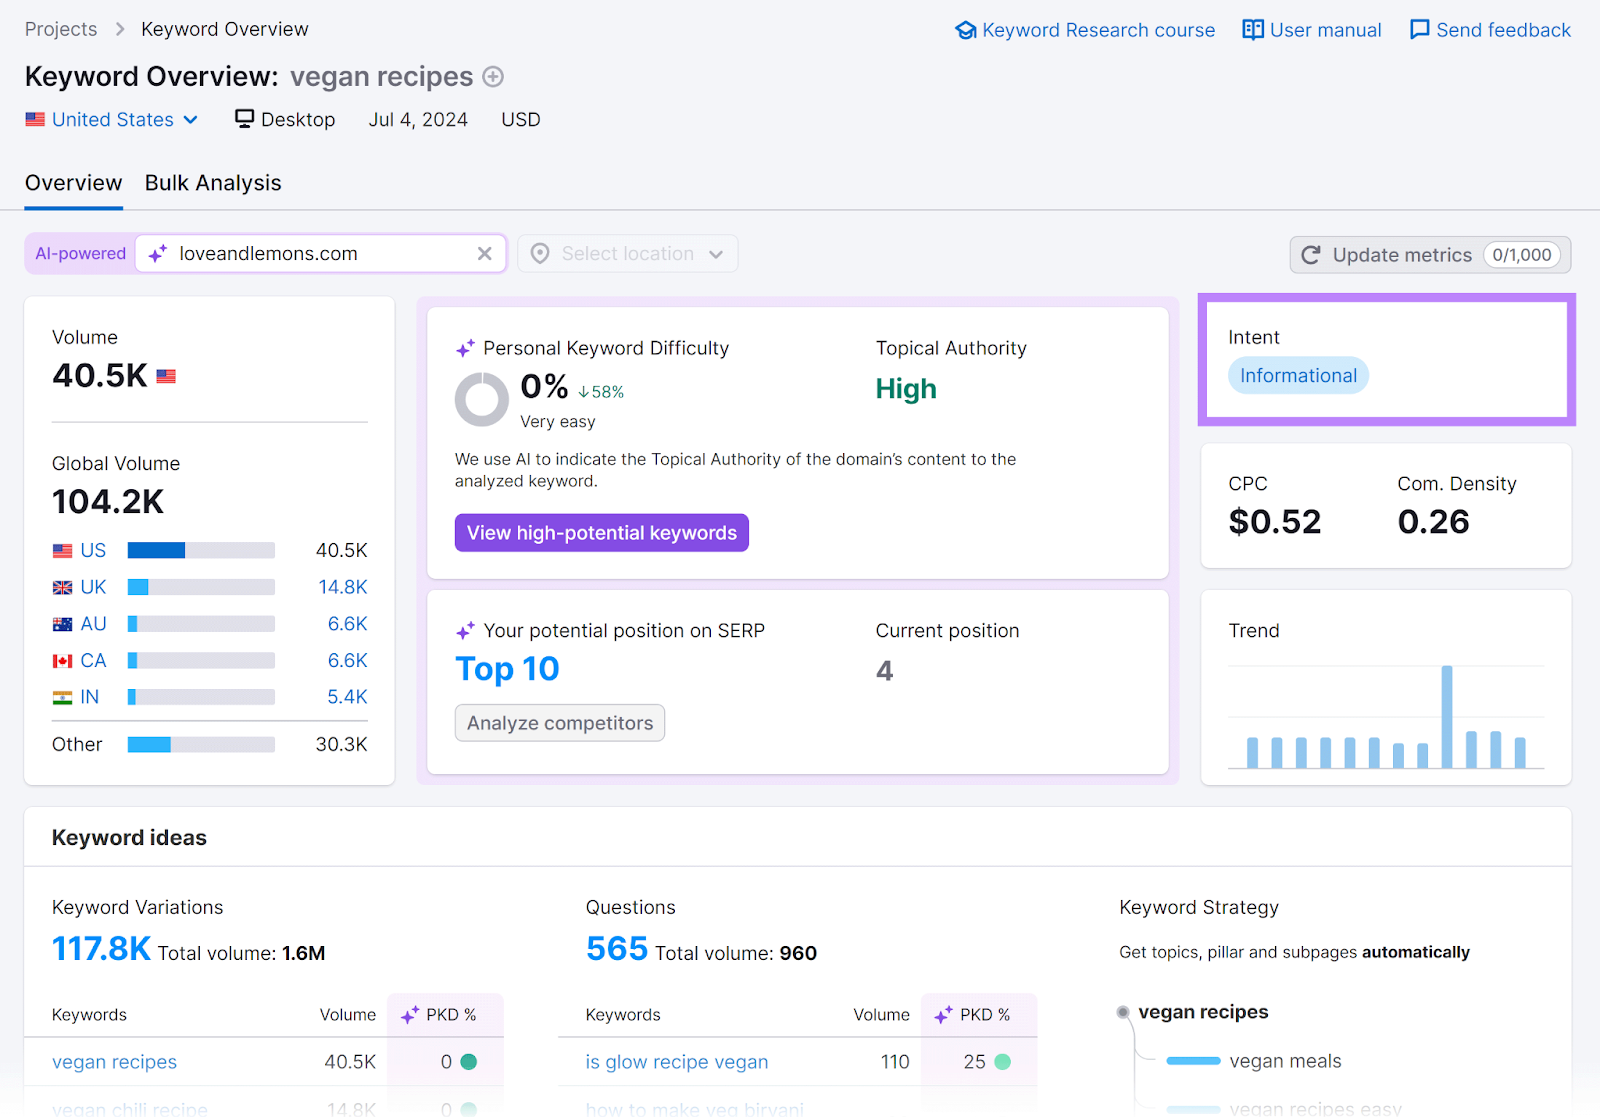Click the US volume distribution bar

pos(200,549)
